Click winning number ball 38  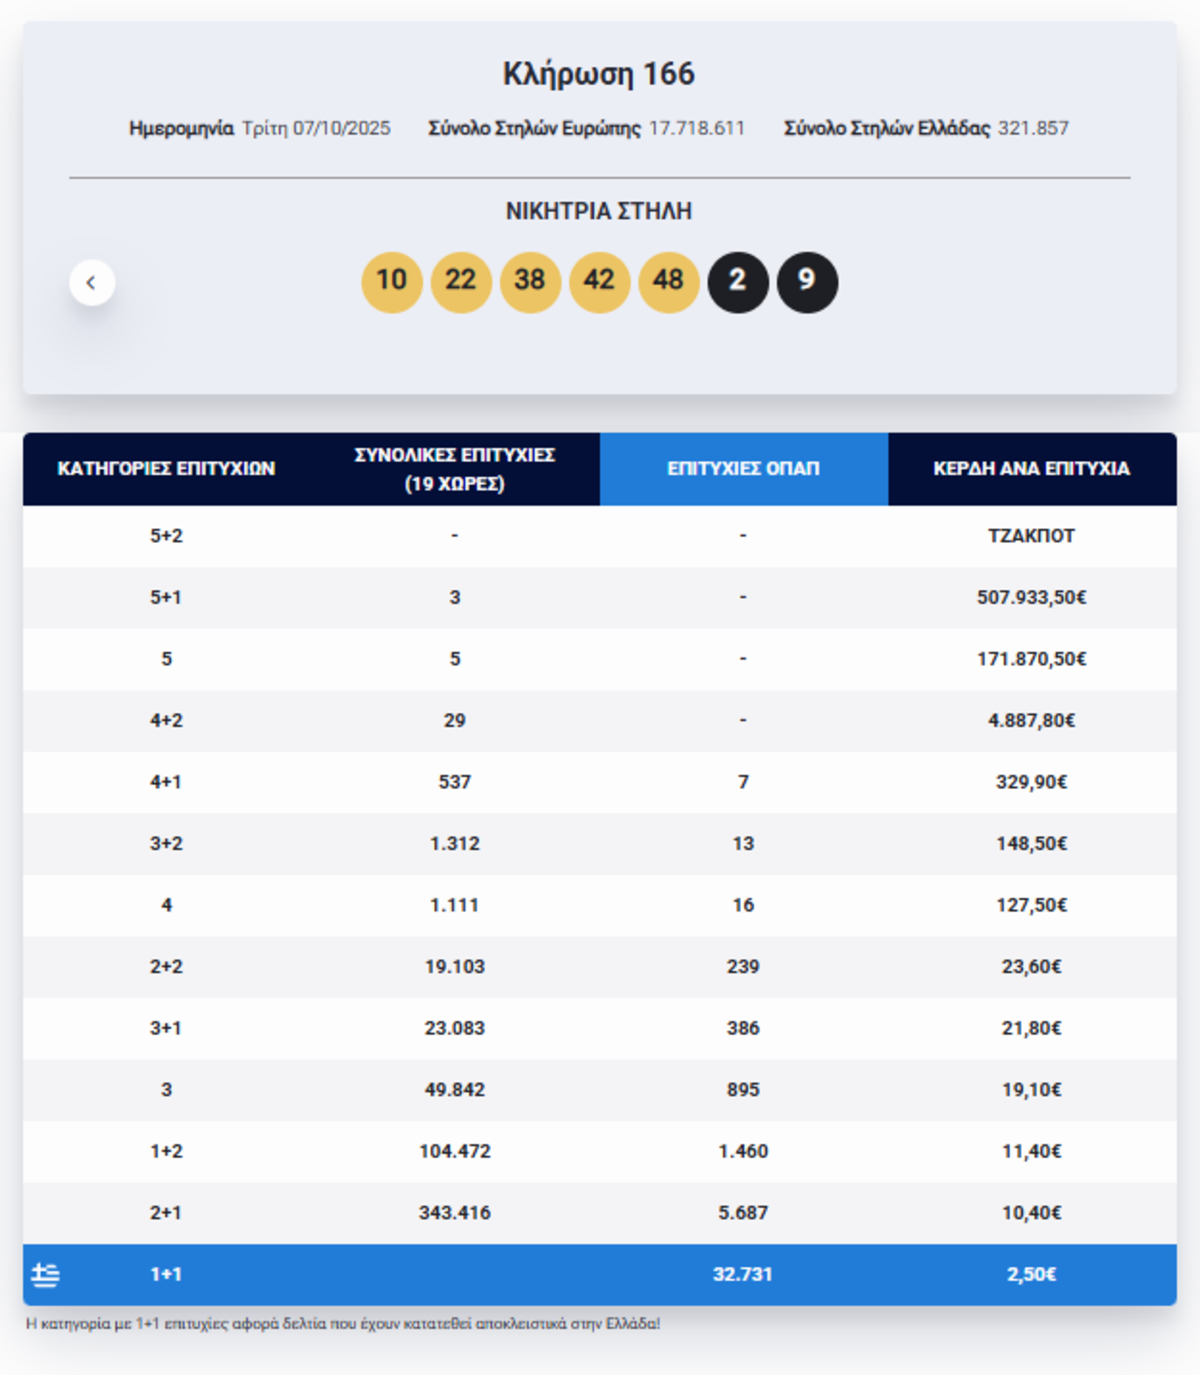pos(529,282)
